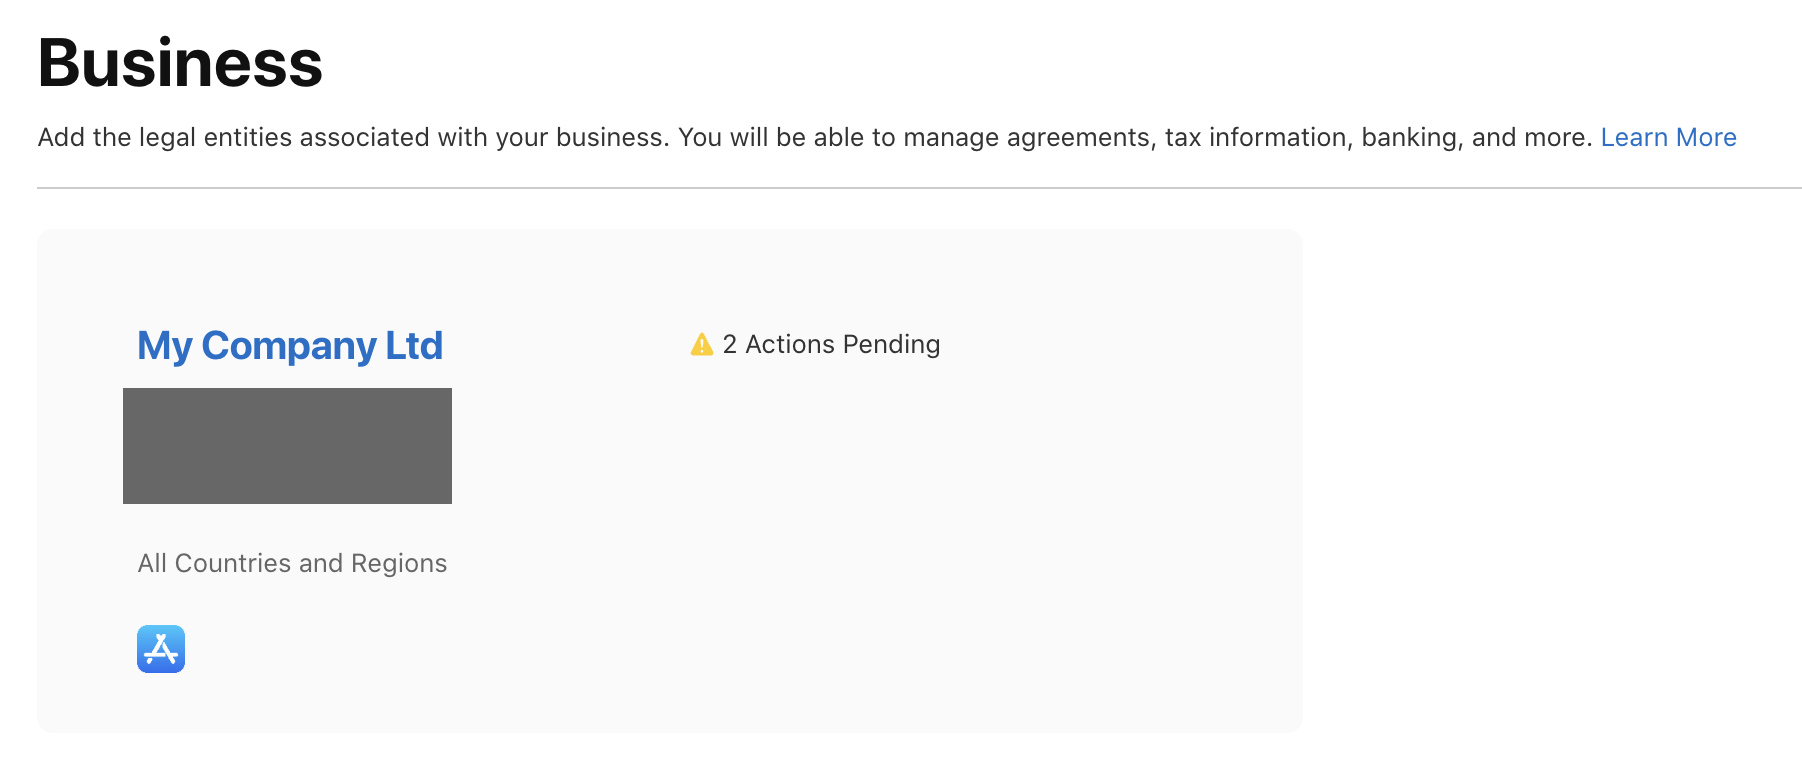Click the word Ltd in entity title
The width and height of the screenshot is (1802, 758).
(414, 345)
